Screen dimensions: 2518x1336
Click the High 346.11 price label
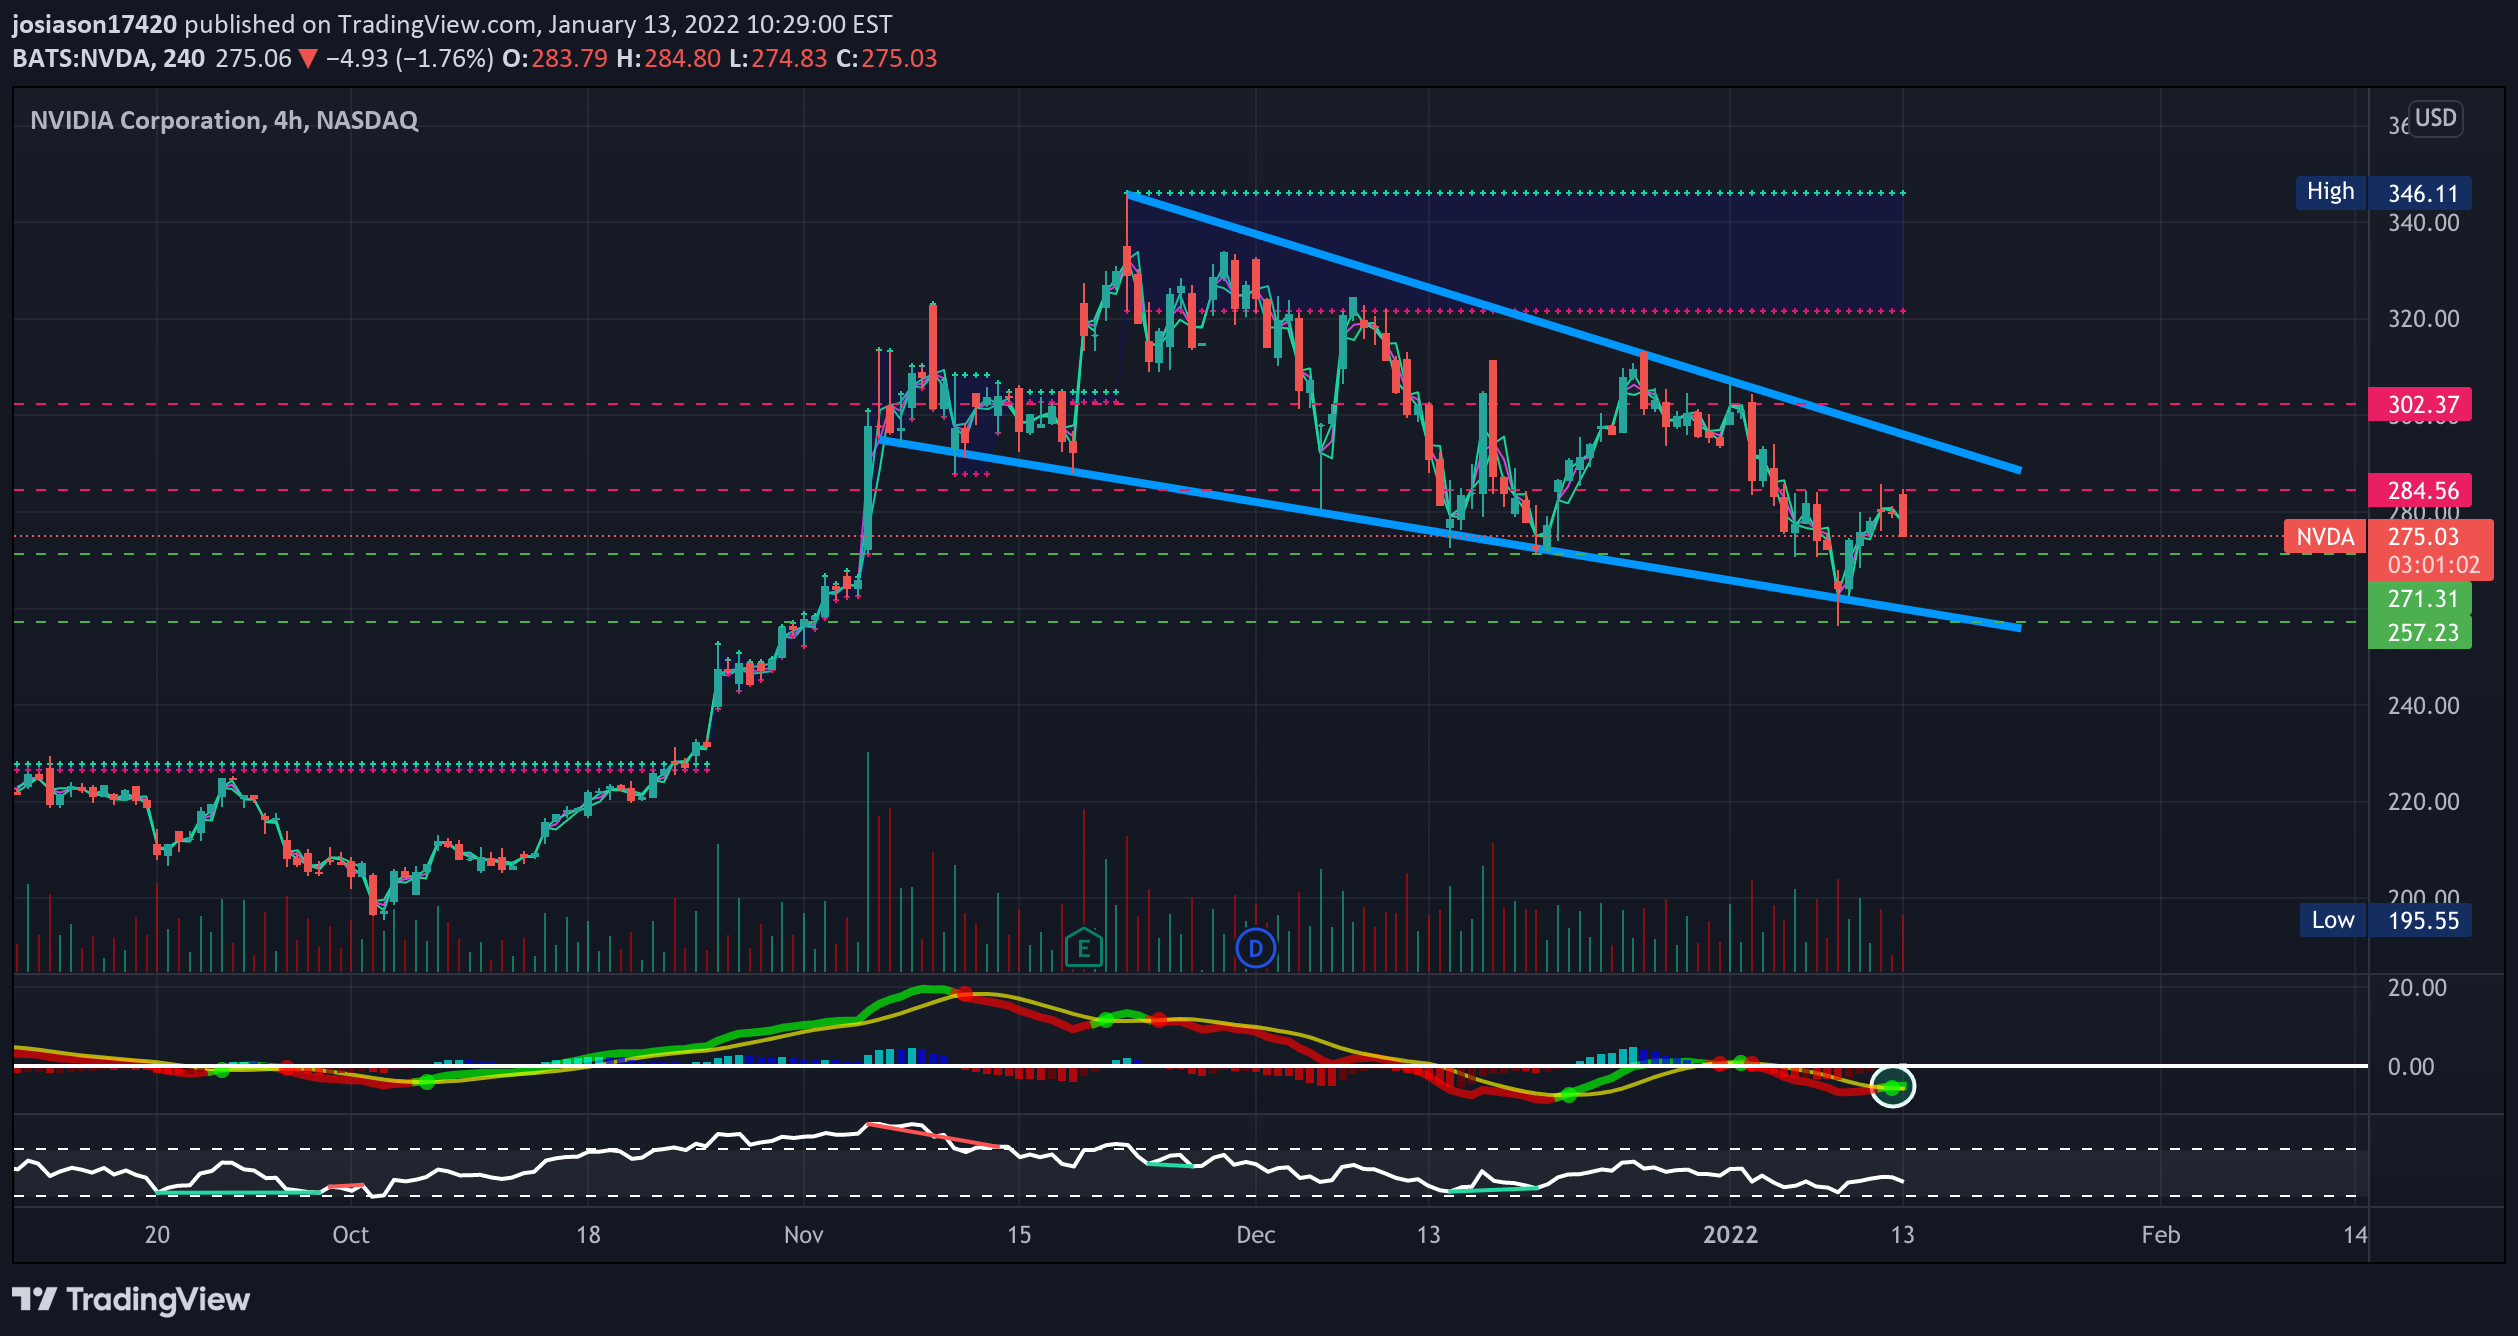2383,193
